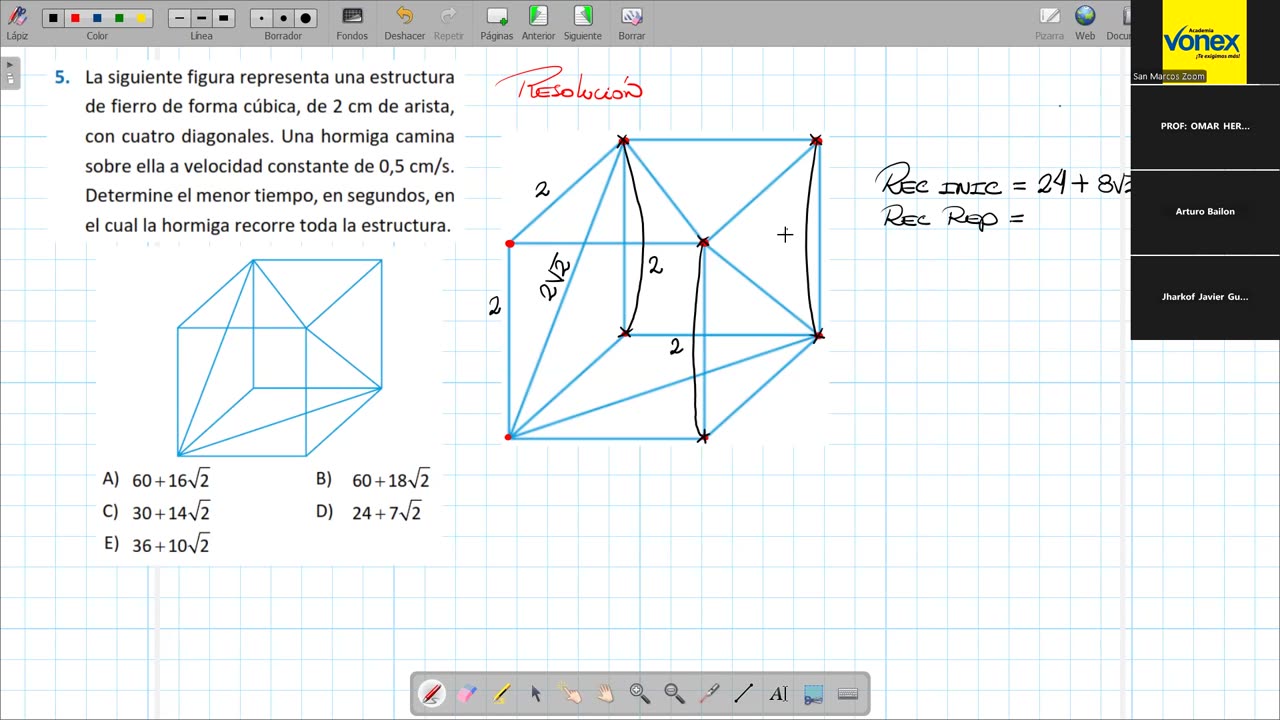The width and height of the screenshot is (1280, 720).
Task: Choose the blue pen color
Action: click(97, 18)
